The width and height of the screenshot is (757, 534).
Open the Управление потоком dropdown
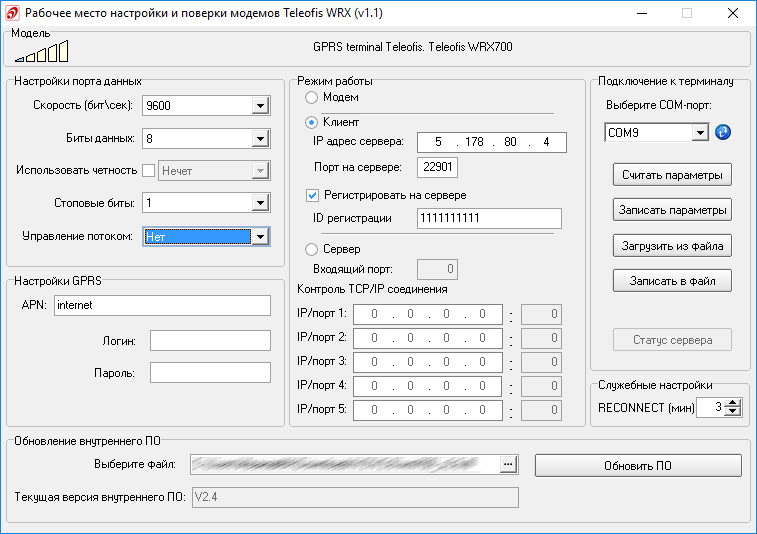[x=260, y=237]
